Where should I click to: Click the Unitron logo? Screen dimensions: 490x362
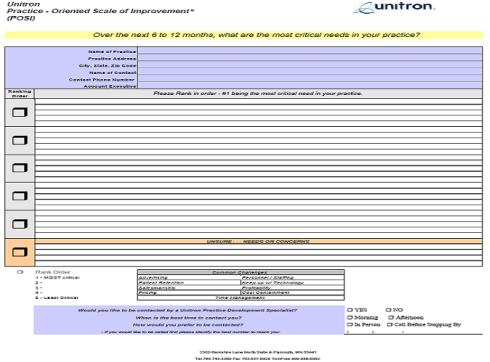(x=394, y=7)
